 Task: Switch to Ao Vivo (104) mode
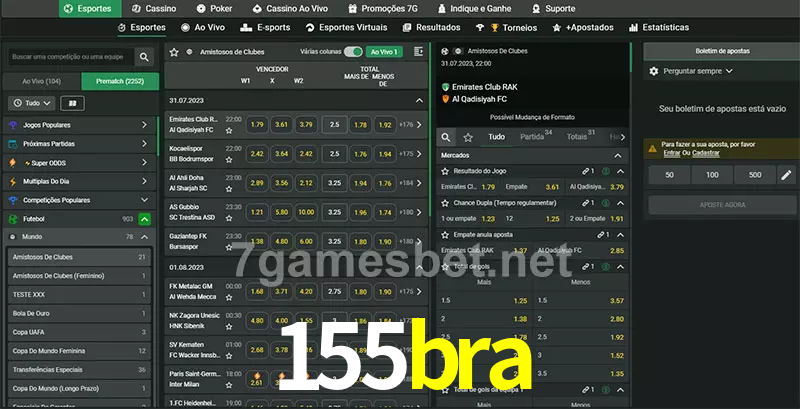42,82
